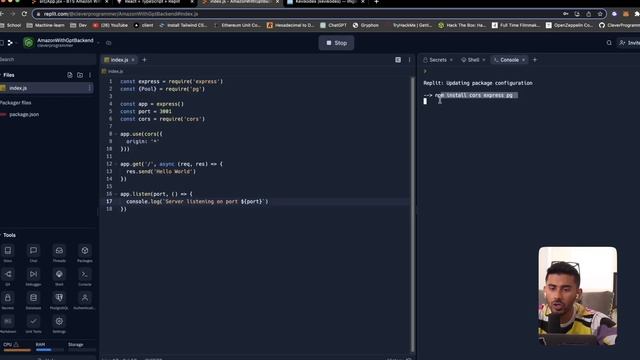Expand the console prompt chevron
Viewport: 640px width, 360px height.
coord(425,71)
